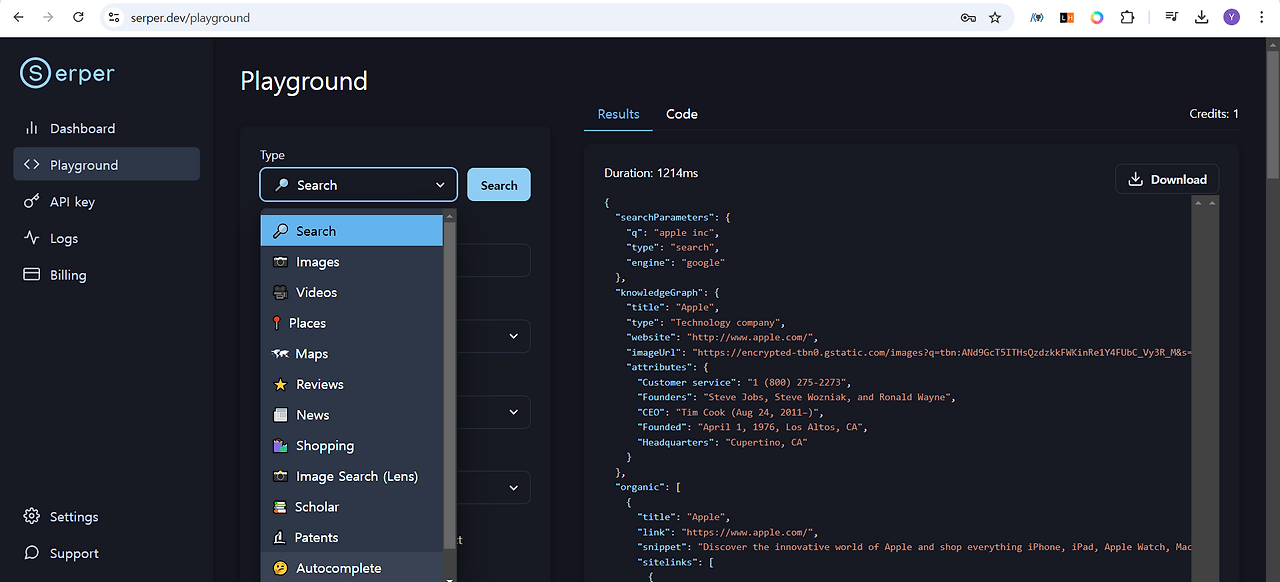Collapse the open Type dropdown

tap(439, 184)
